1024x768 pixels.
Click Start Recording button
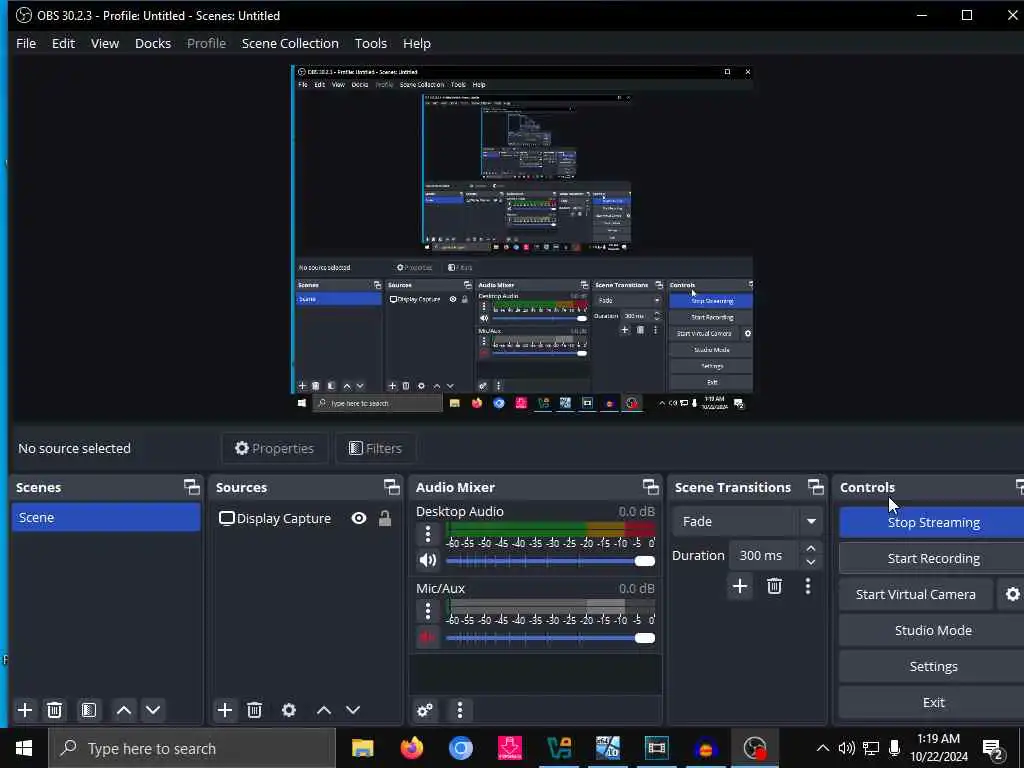(x=933, y=558)
